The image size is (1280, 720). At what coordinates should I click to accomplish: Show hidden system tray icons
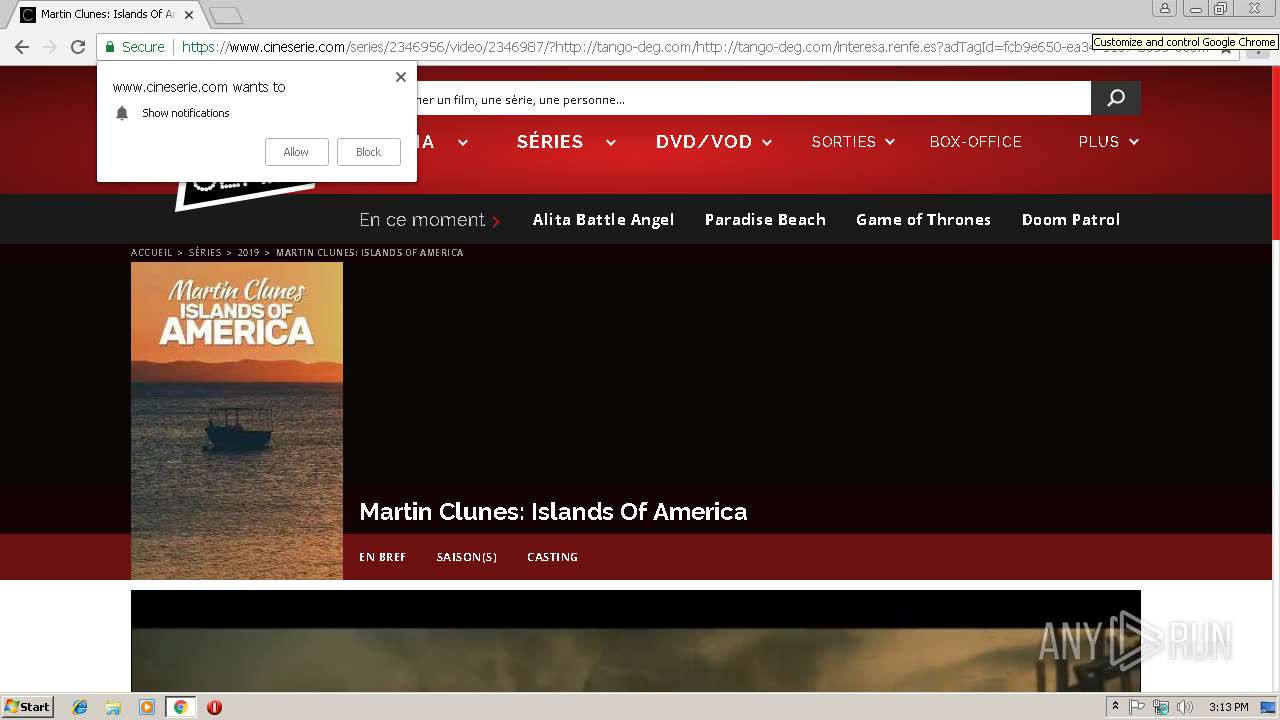point(1115,707)
